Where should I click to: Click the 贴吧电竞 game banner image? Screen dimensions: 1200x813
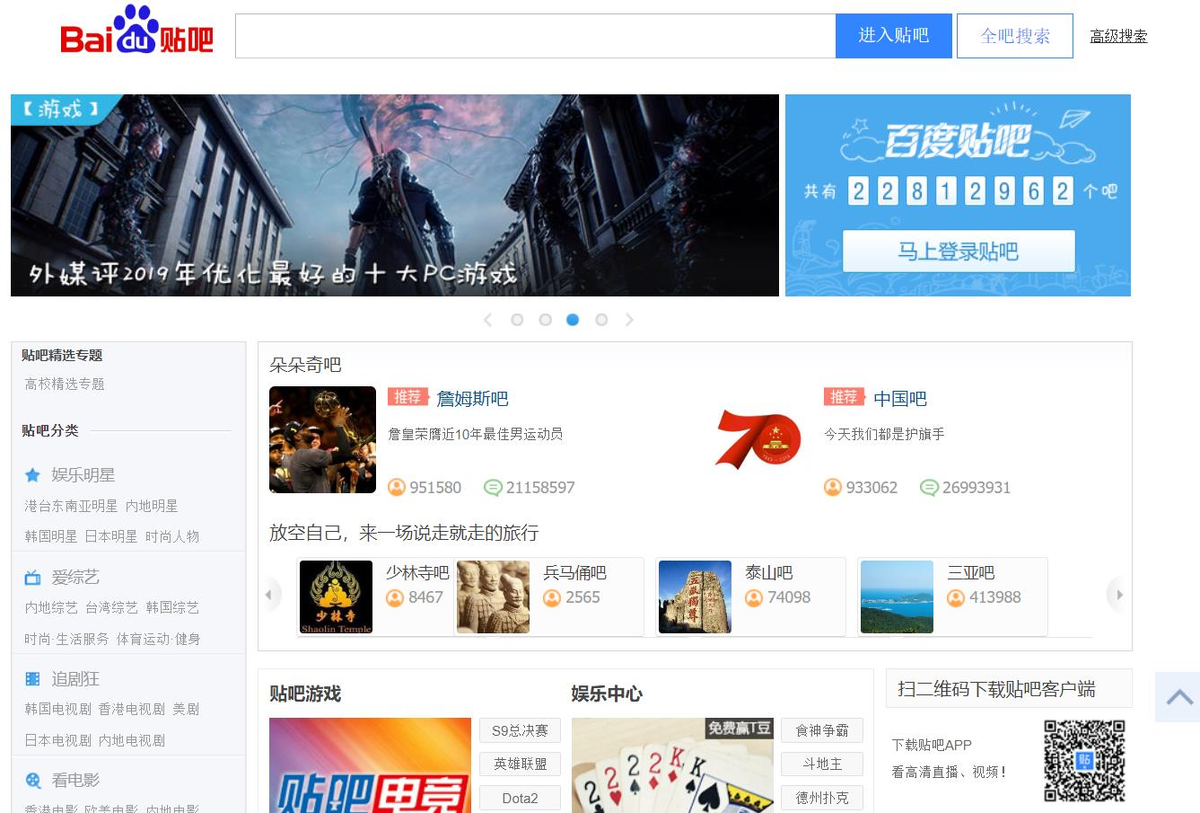point(370,765)
